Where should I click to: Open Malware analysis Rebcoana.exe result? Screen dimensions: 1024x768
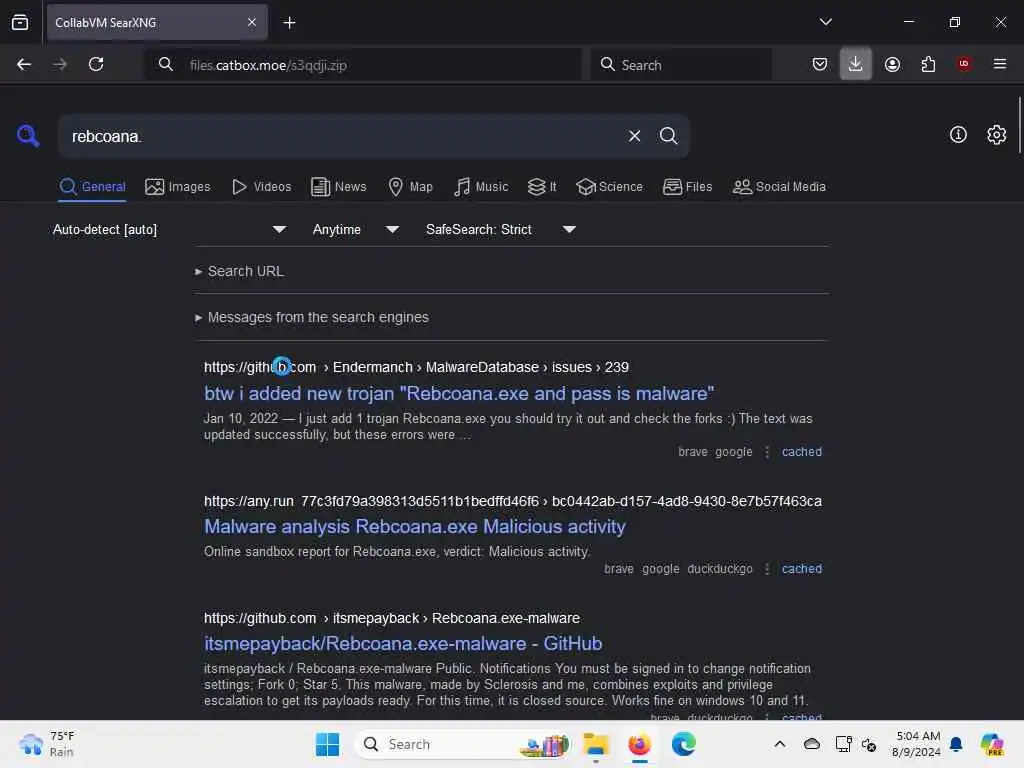[415, 526]
